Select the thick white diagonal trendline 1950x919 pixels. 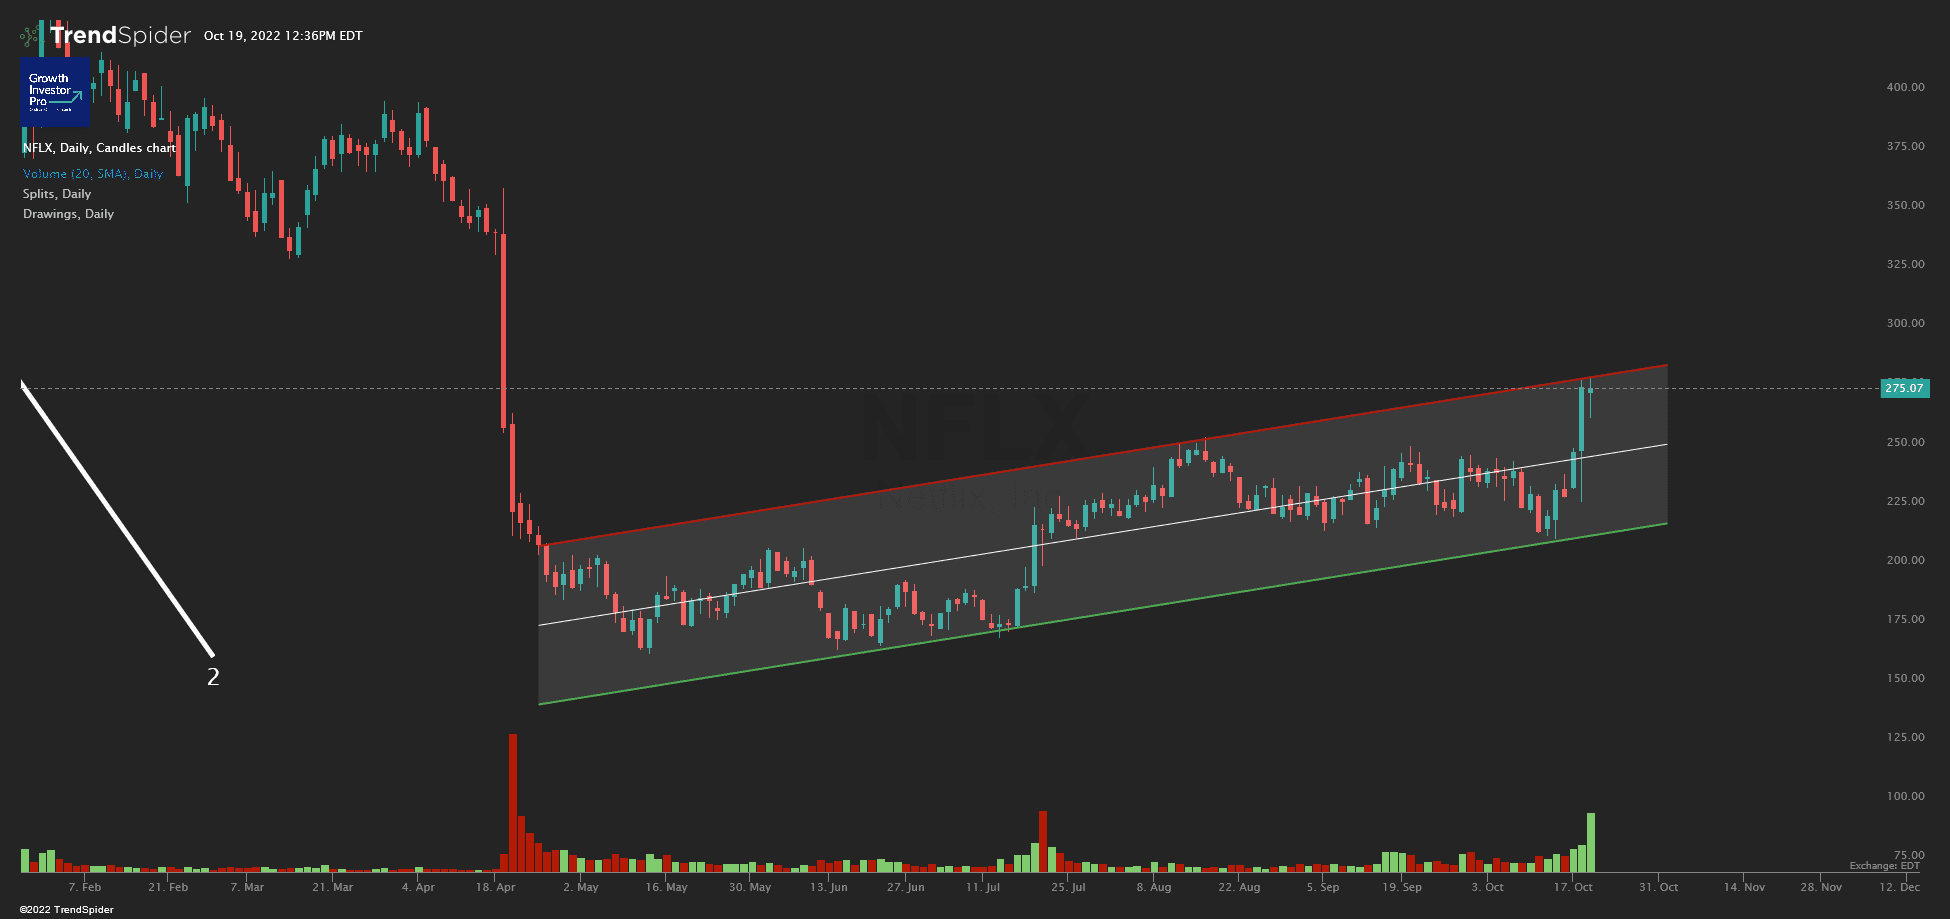117,518
